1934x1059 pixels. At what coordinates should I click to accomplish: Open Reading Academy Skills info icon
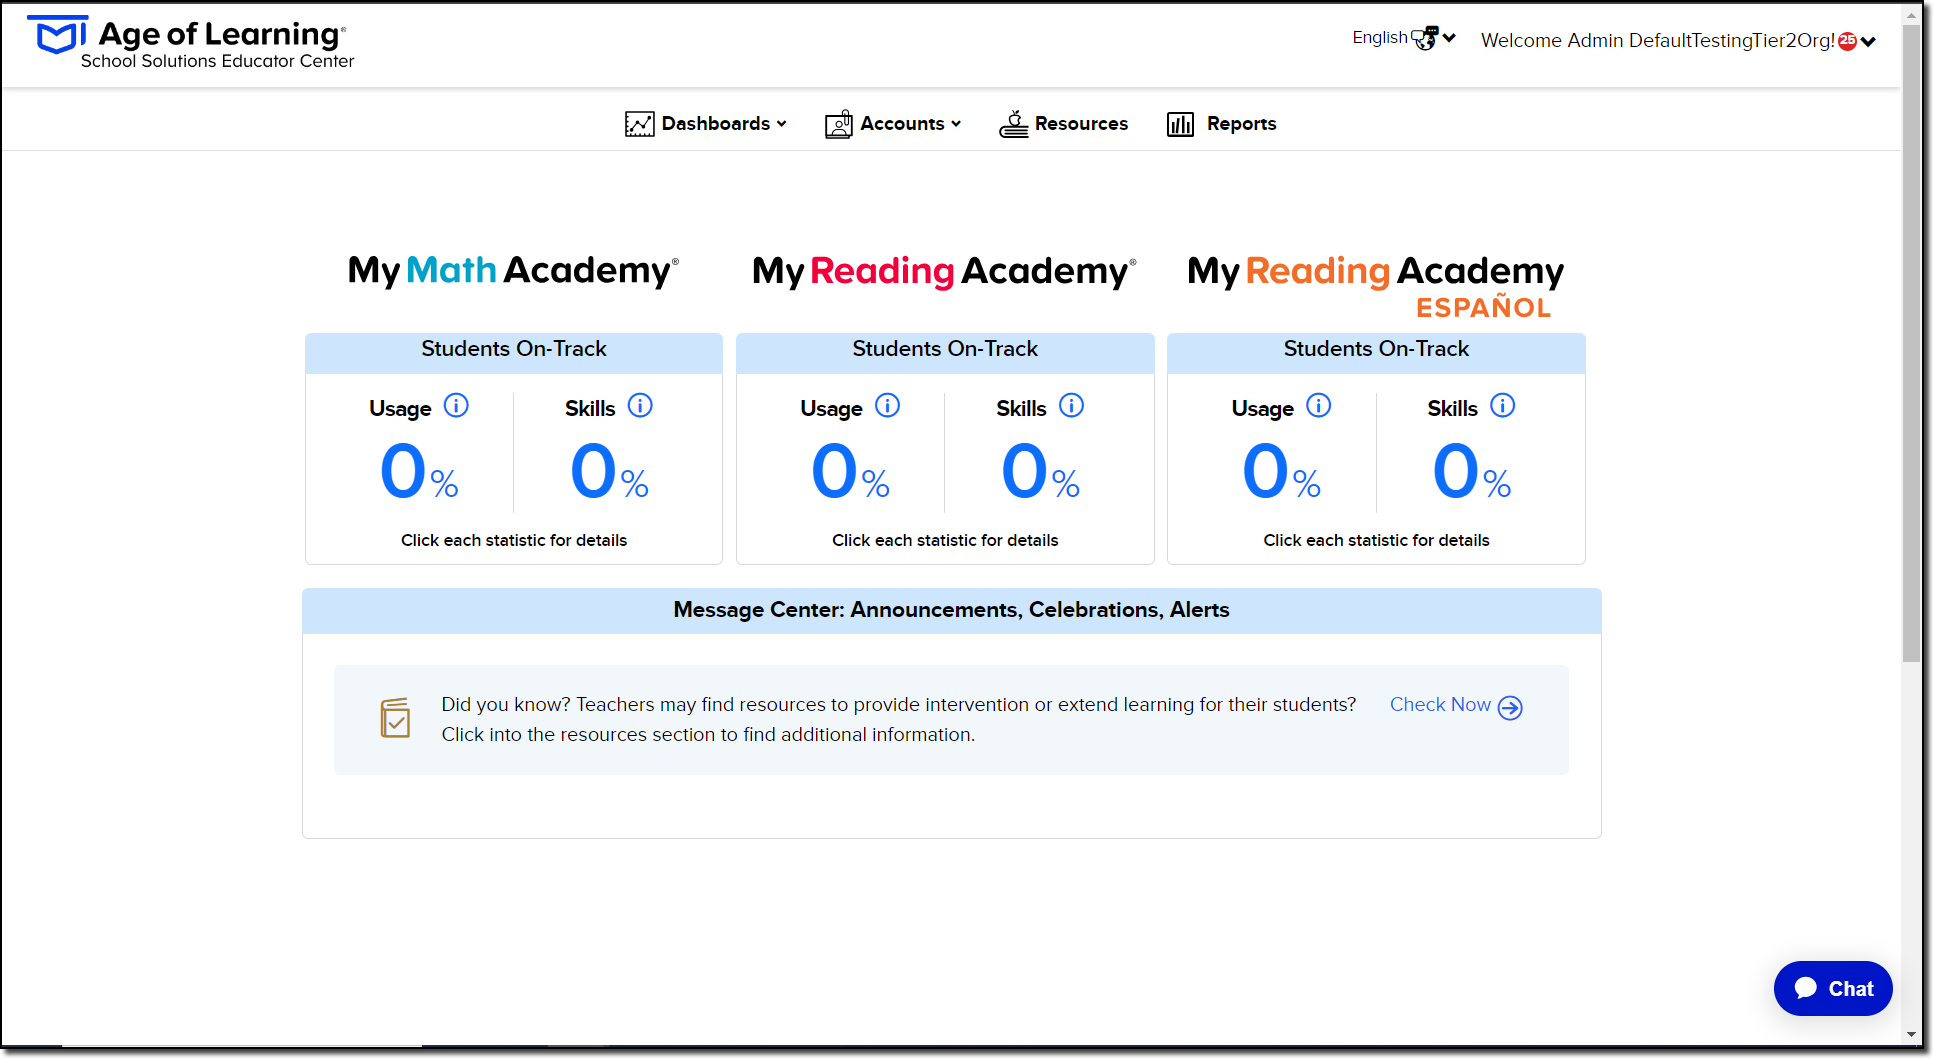coord(1071,406)
